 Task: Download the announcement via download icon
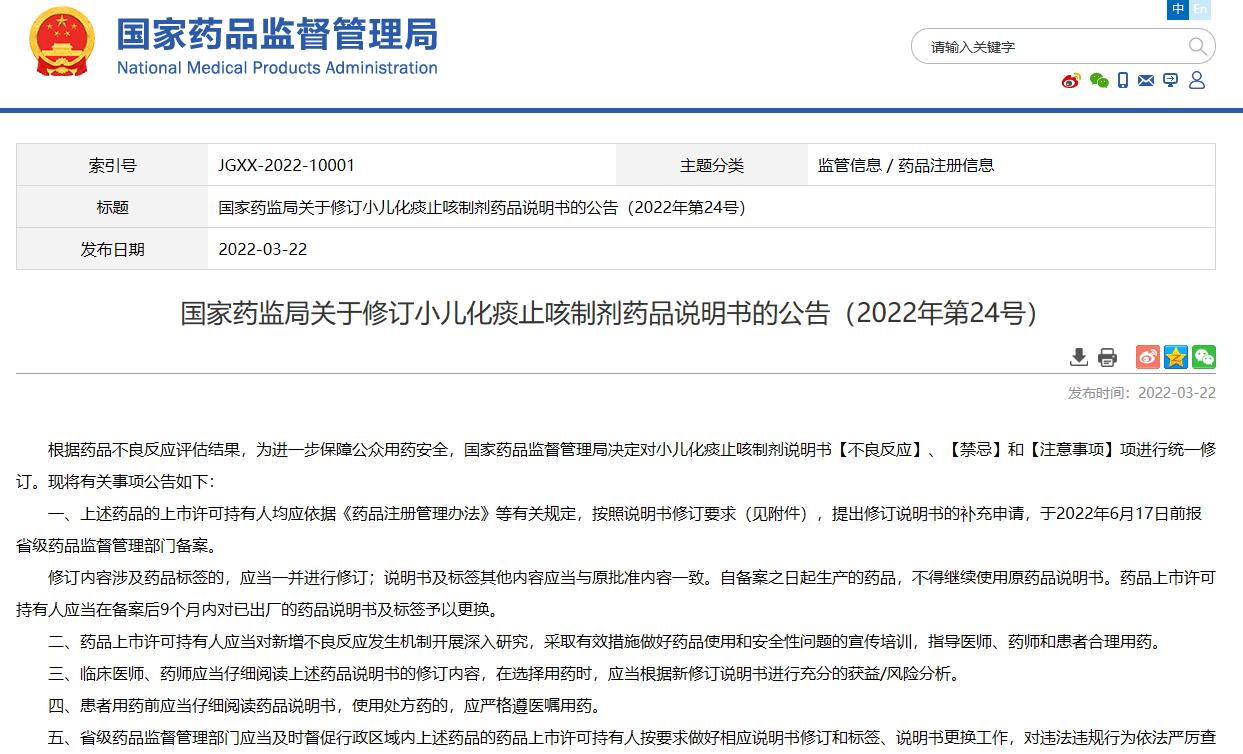(1079, 357)
